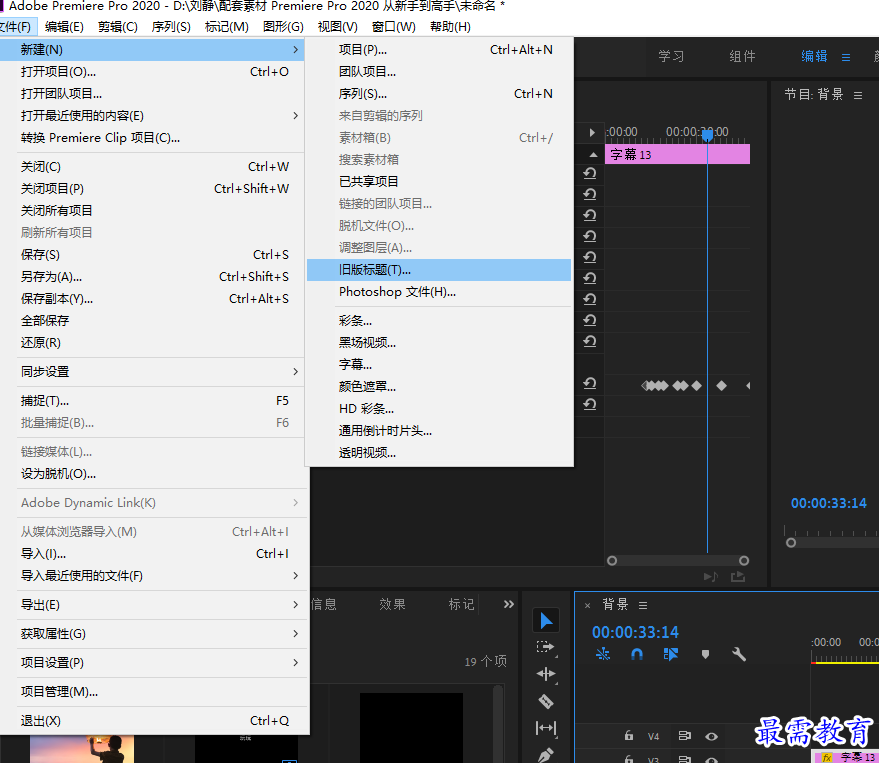The width and height of the screenshot is (879, 763).
Task: Reset parameter on the keyframed row
Action: pos(590,383)
